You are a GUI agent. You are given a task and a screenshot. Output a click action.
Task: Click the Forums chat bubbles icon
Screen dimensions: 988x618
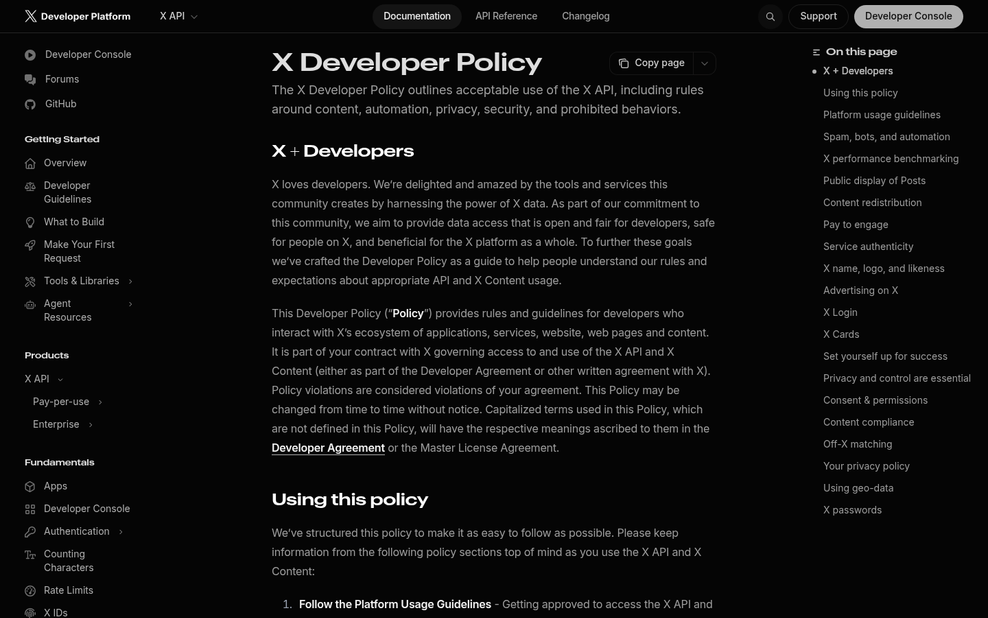coord(30,79)
